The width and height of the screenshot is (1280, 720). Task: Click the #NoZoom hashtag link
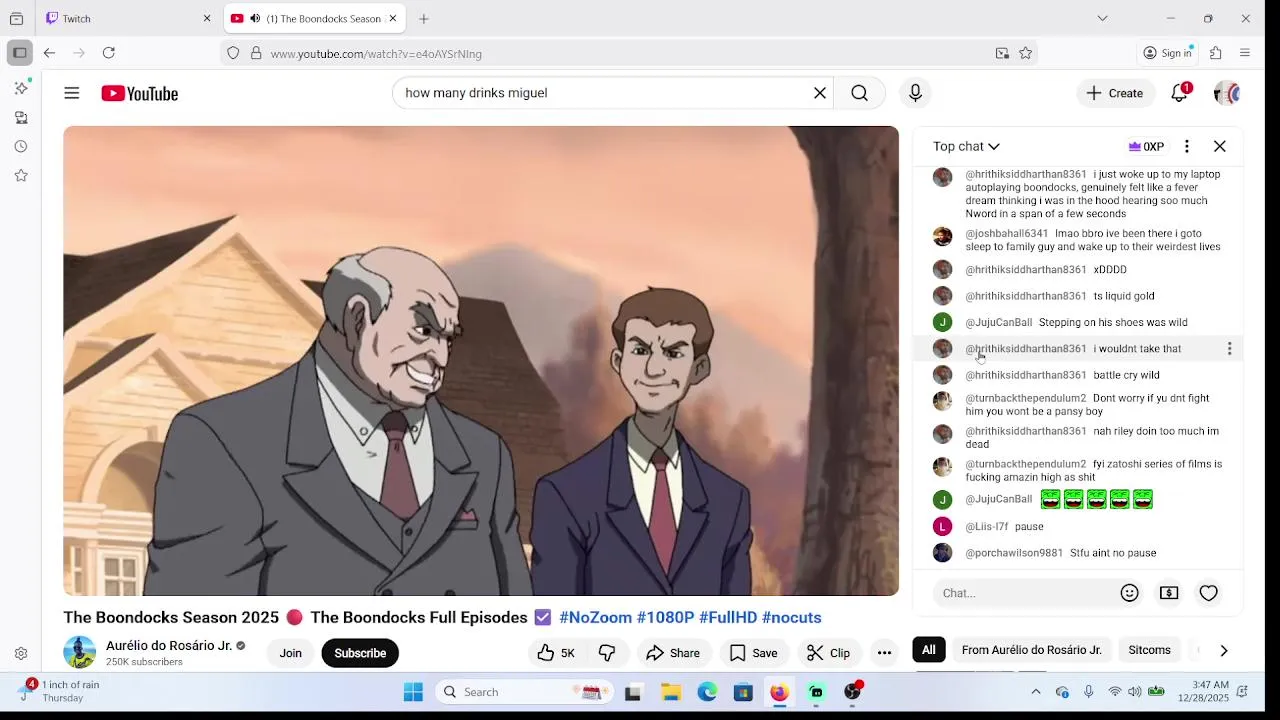[595, 618]
